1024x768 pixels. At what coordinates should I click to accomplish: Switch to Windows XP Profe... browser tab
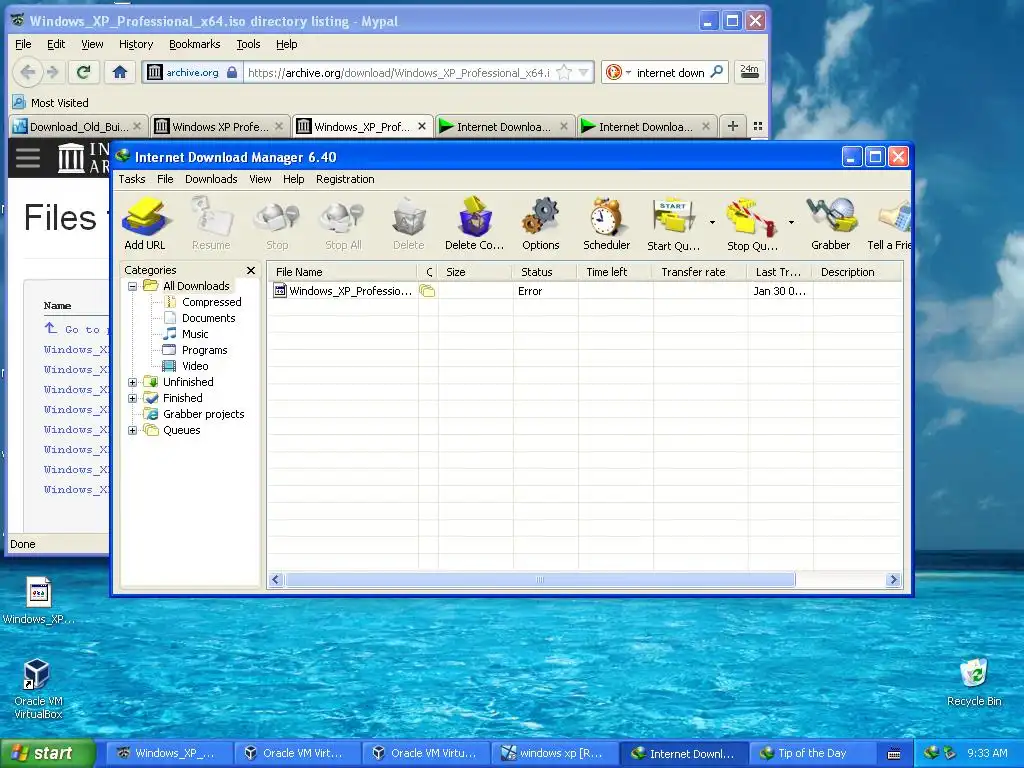click(219, 127)
